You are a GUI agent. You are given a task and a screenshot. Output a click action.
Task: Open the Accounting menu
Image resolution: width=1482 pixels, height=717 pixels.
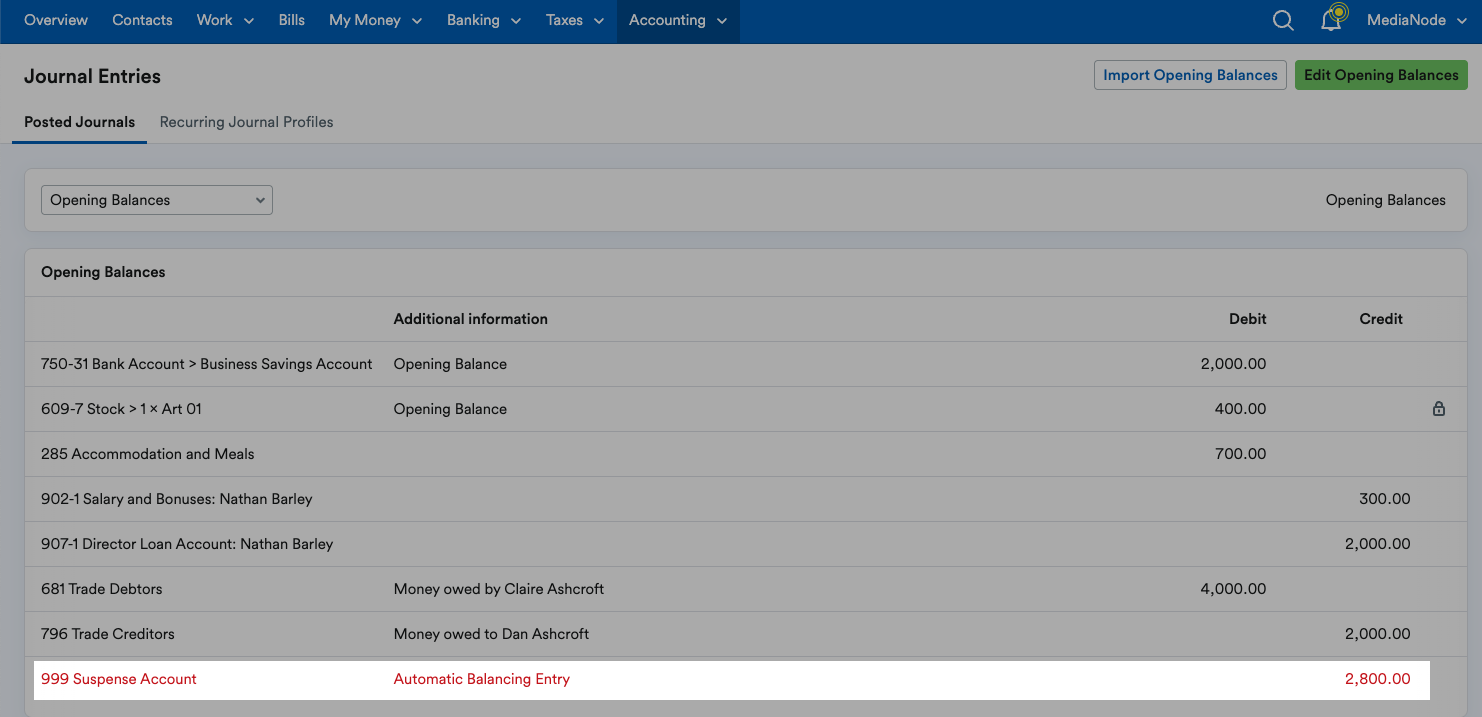pyautogui.click(x=677, y=20)
